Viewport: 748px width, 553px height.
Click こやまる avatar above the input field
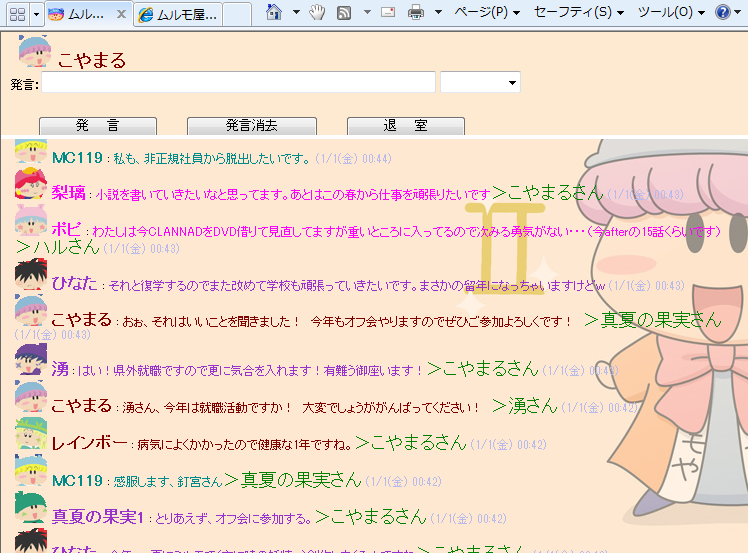[34, 51]
